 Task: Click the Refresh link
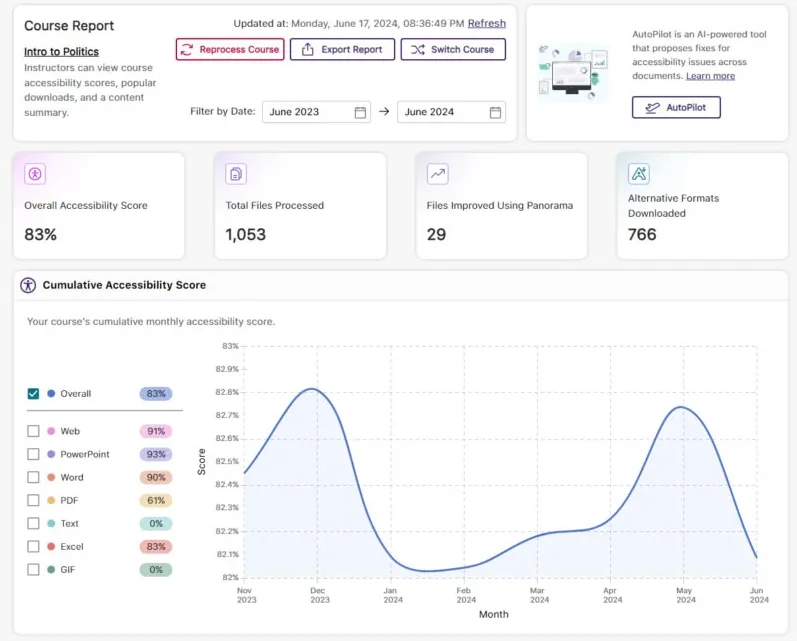pyautogui.click(x=487, y=23)
